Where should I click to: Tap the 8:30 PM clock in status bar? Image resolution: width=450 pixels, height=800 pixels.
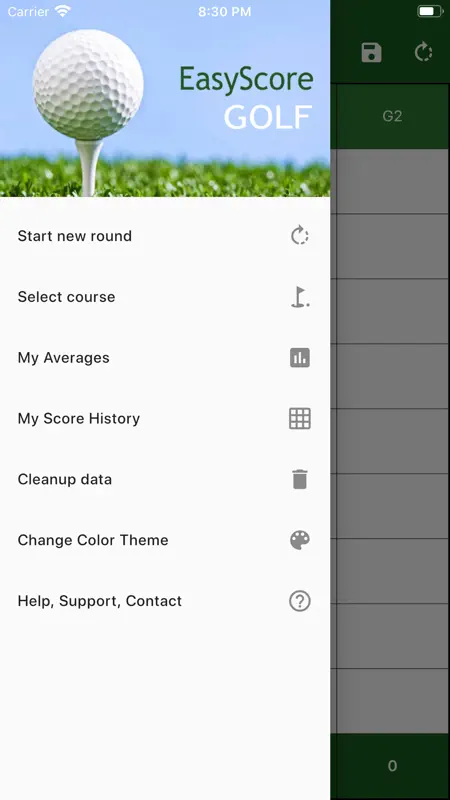224,12
